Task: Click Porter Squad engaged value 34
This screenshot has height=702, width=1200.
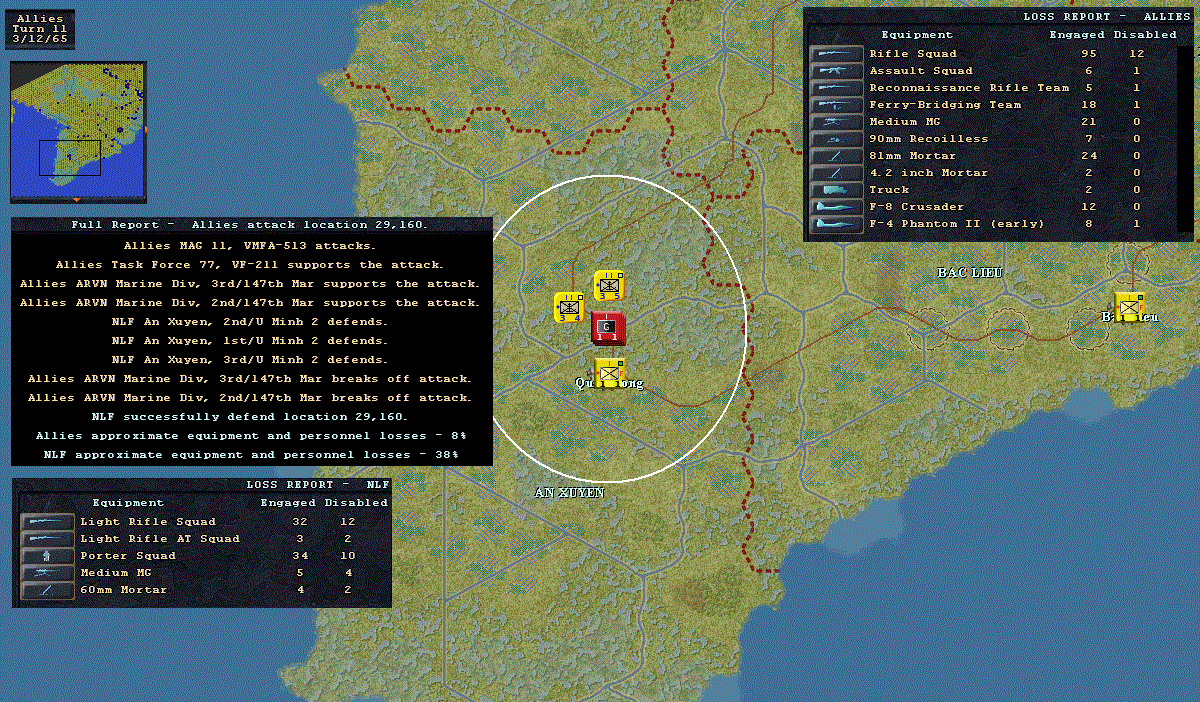Action: pyautogui.click(x=300, y=556)
